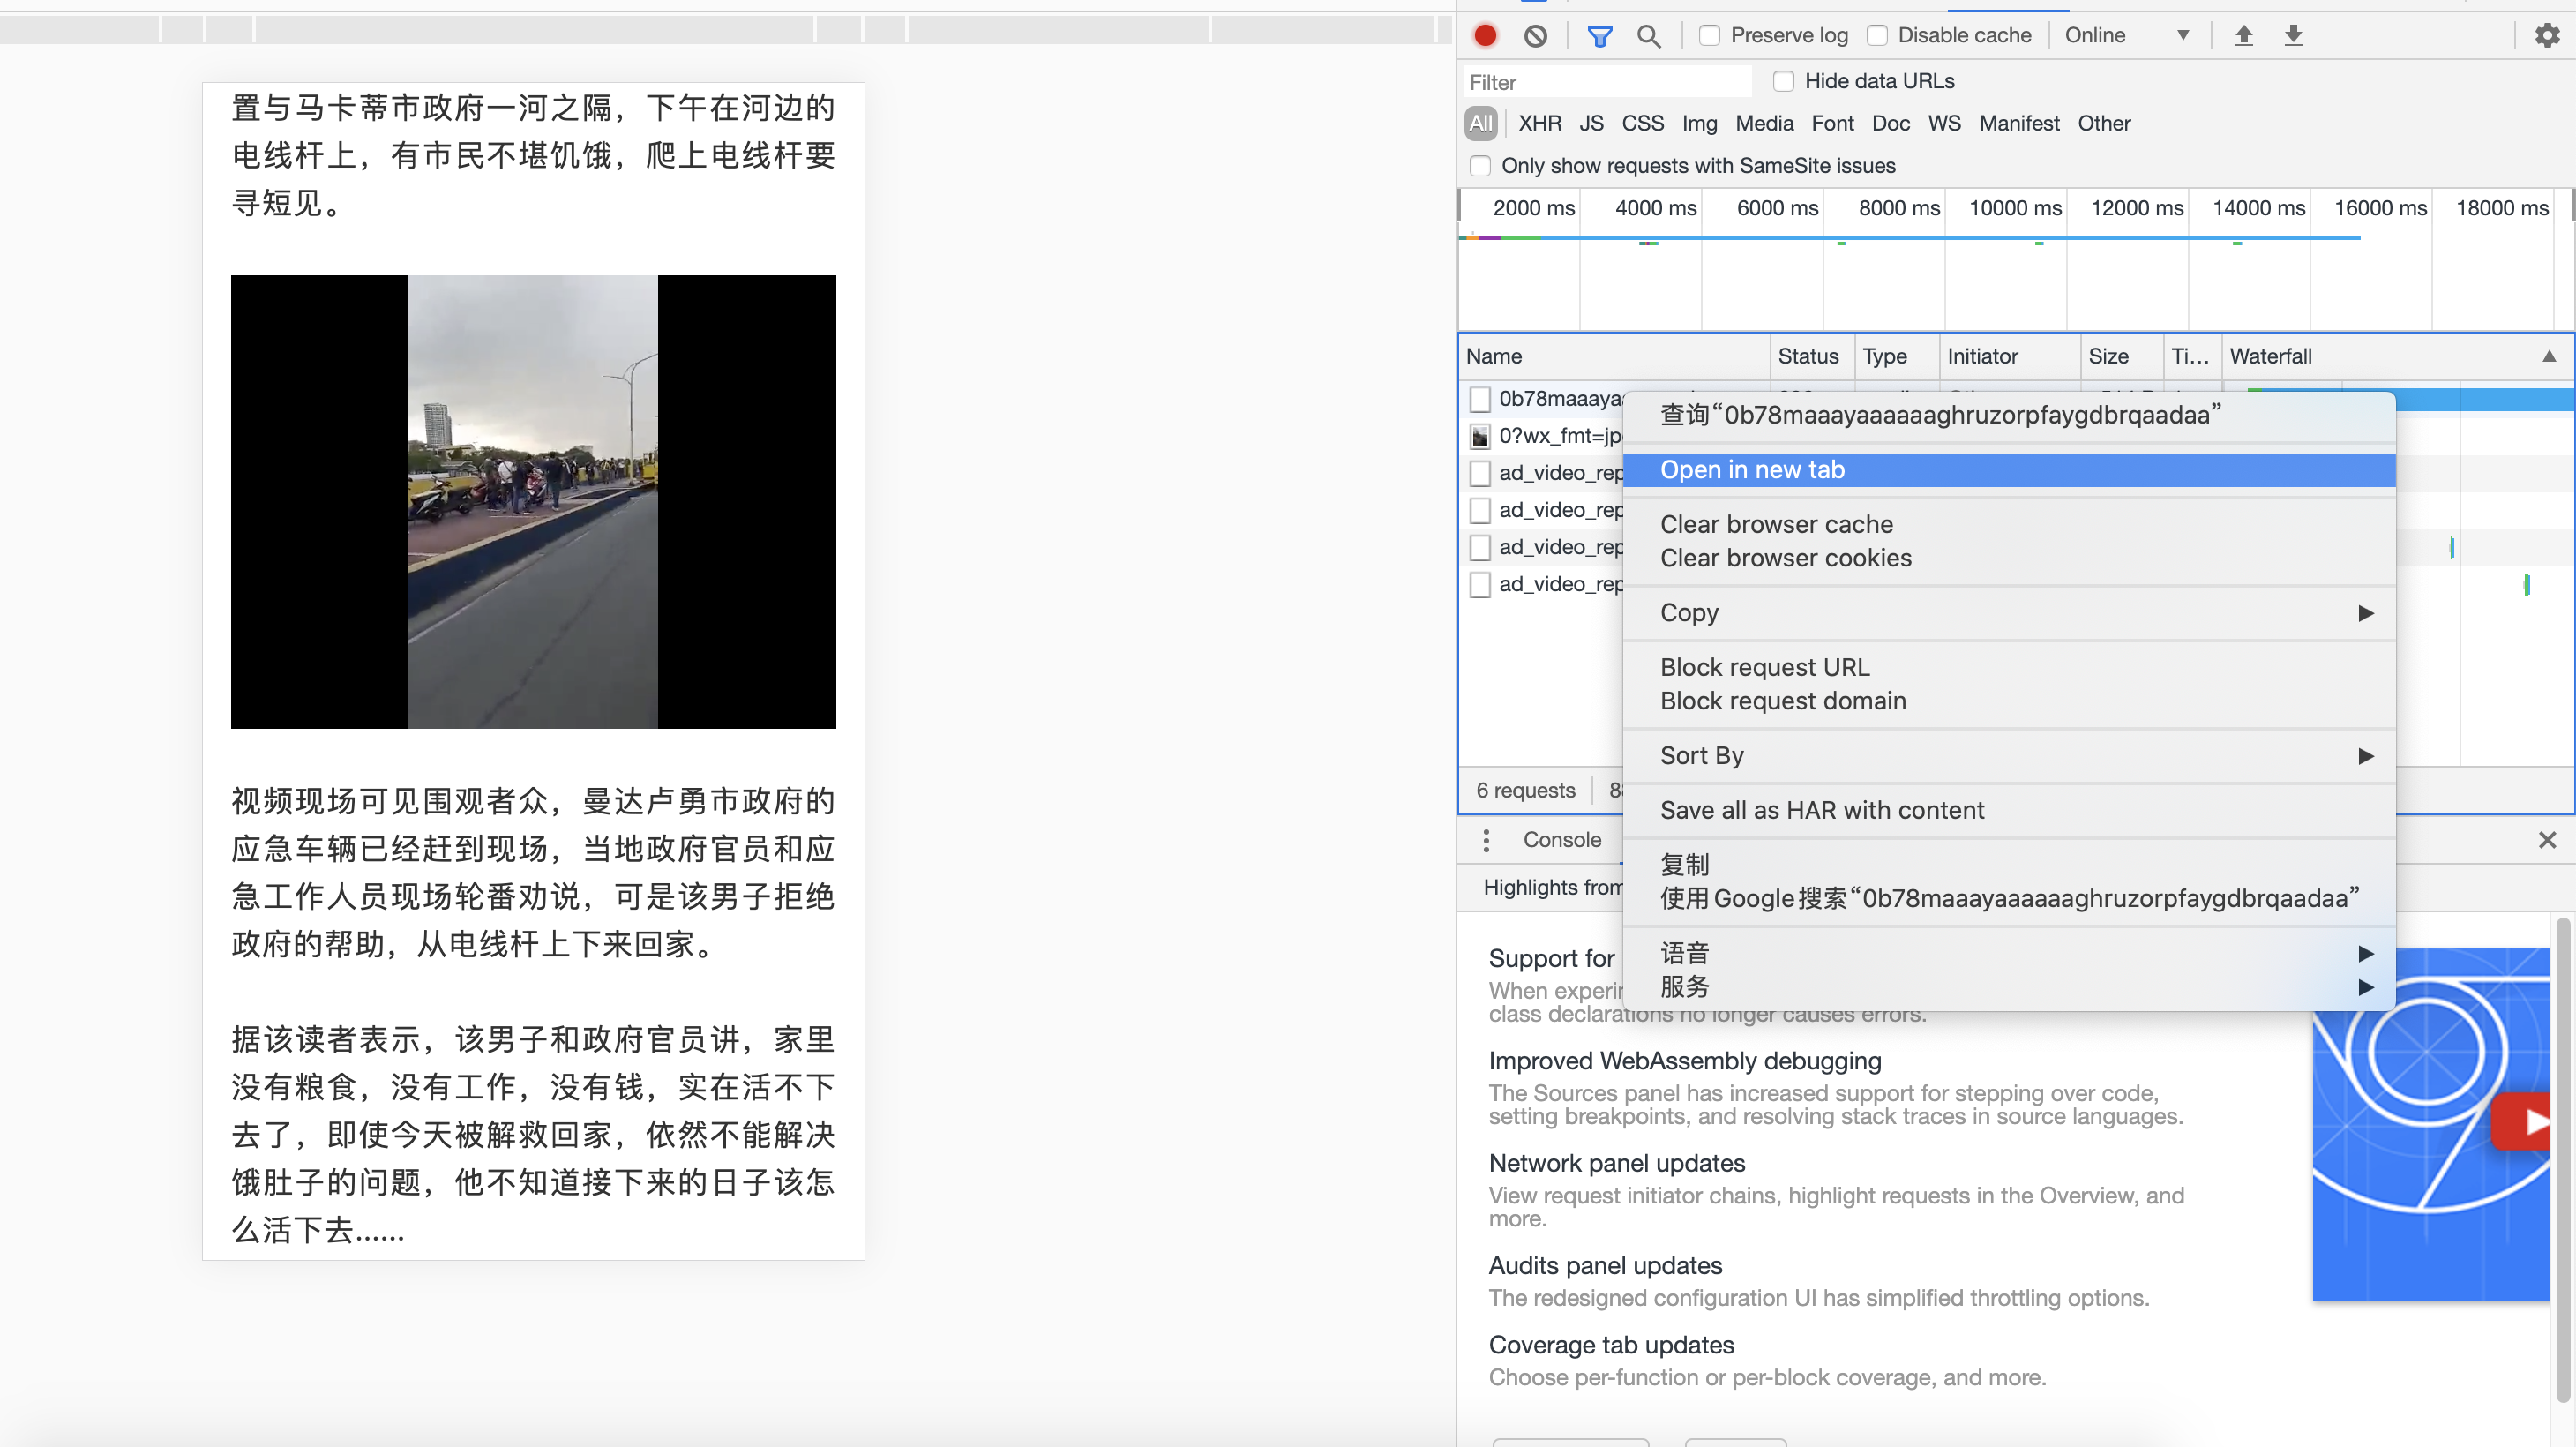2576x1447 pixels.
Task: Open network settings gear icon
Action: [x=2546, y=36]
